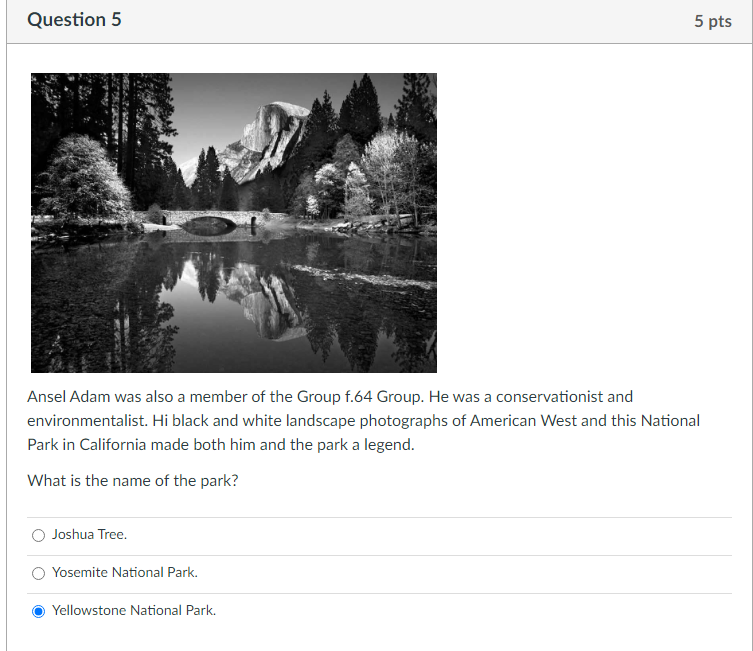Click the word 'environmentalist' in the description

coord(86,421)
